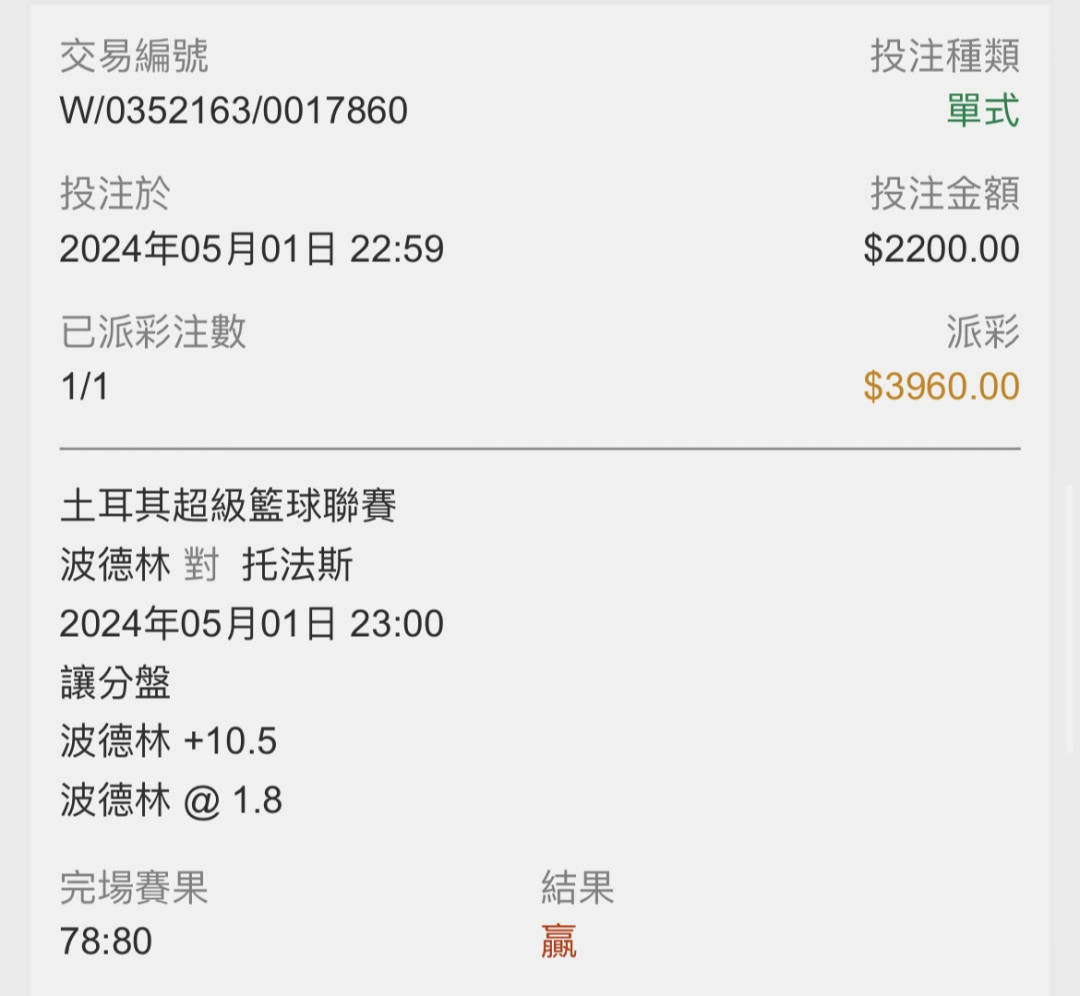Click the payout amount $3960.00
The image size is (1080, 996).
click(x=942, y=386)
